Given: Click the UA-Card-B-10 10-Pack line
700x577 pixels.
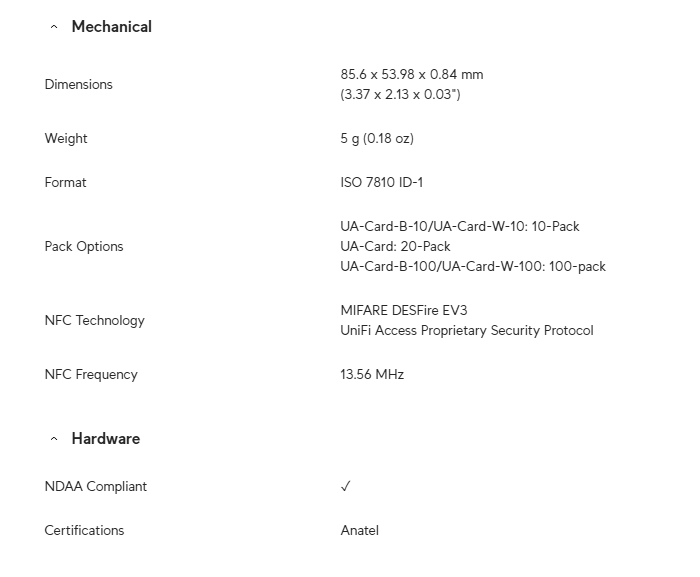Looking at the screenshot, I should tap(460, 226).
